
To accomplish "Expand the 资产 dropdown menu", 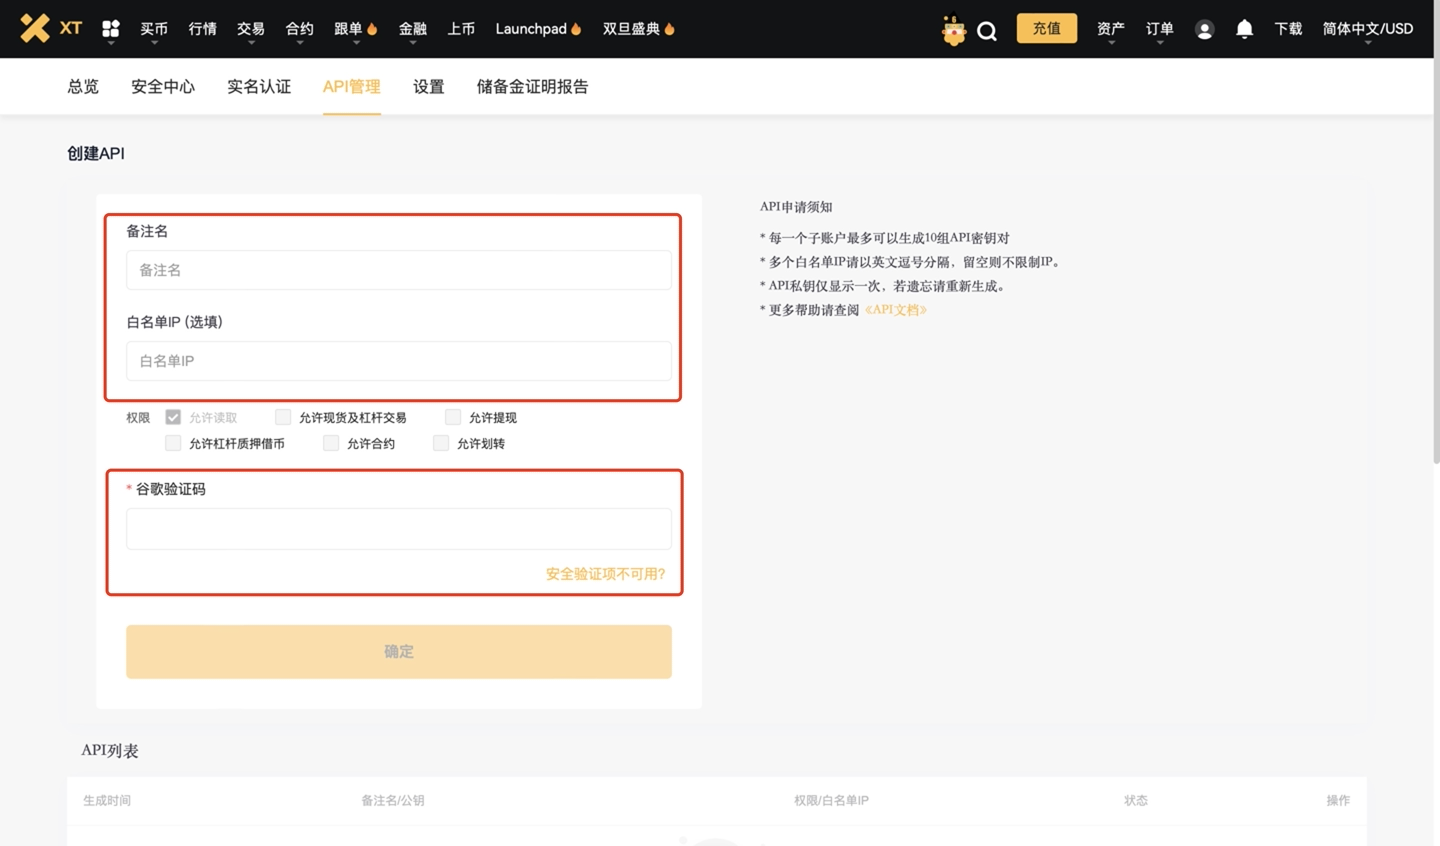I will click(1110, 29).
